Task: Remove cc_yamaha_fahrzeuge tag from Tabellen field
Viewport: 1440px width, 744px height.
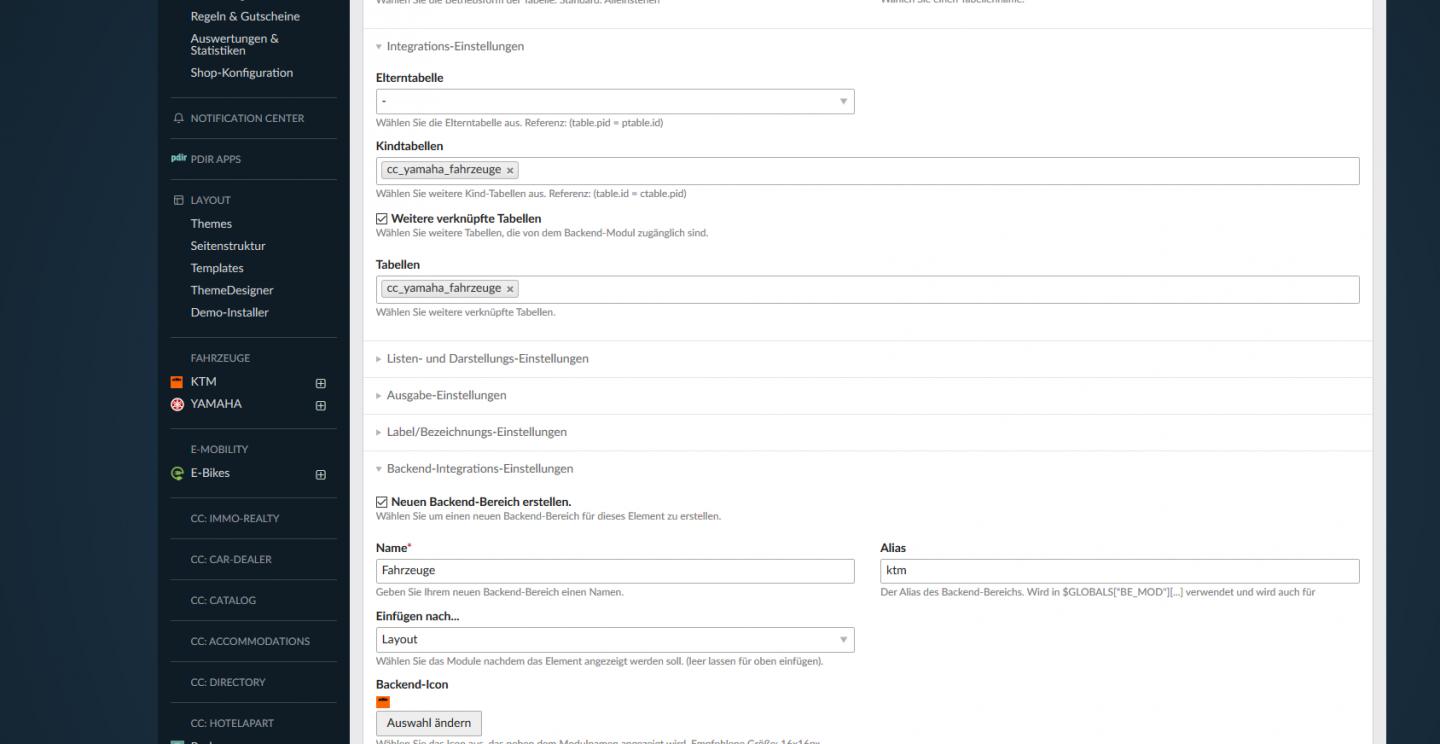Action: [x=510, y=289]
